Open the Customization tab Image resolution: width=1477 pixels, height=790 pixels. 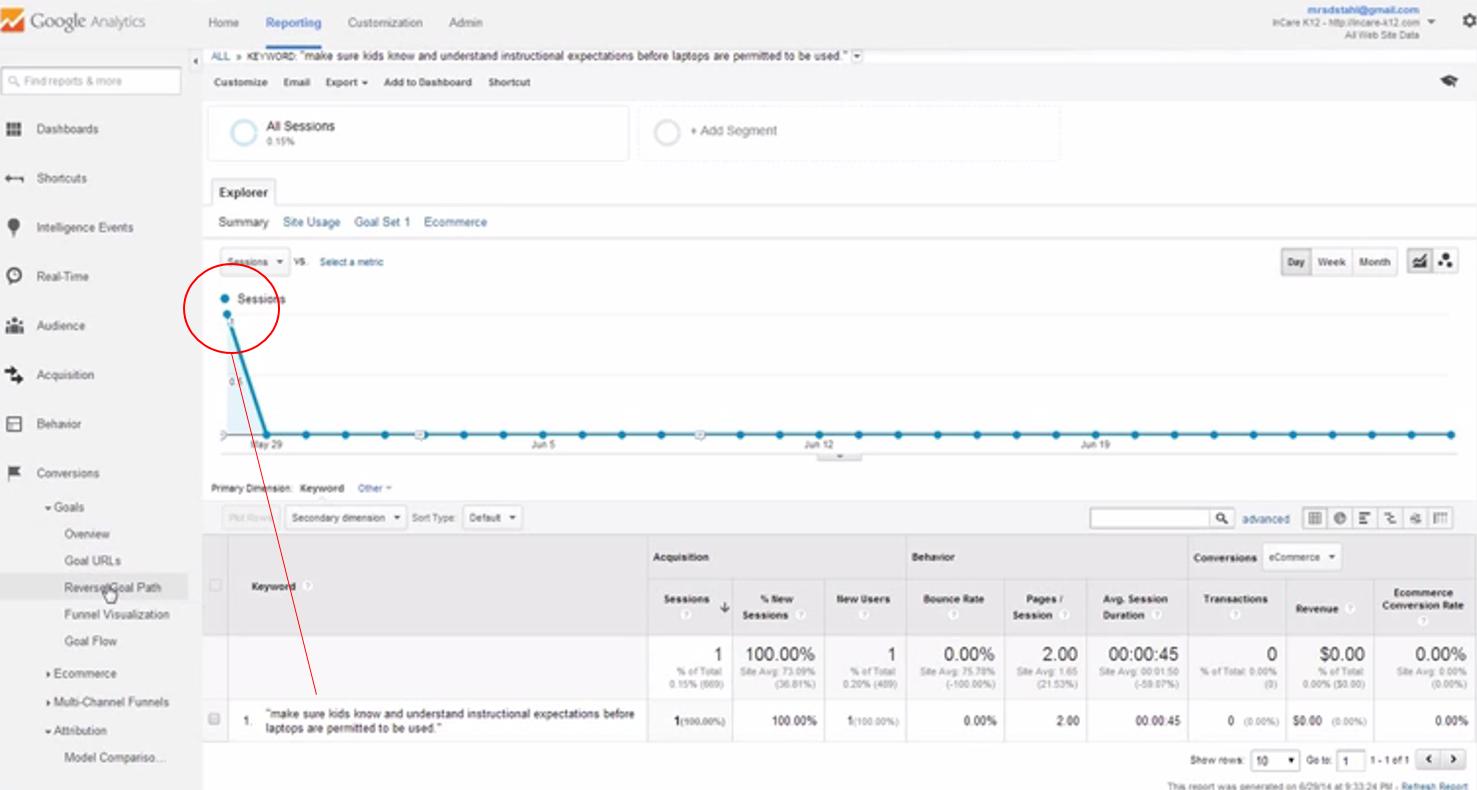coord(385,22)
